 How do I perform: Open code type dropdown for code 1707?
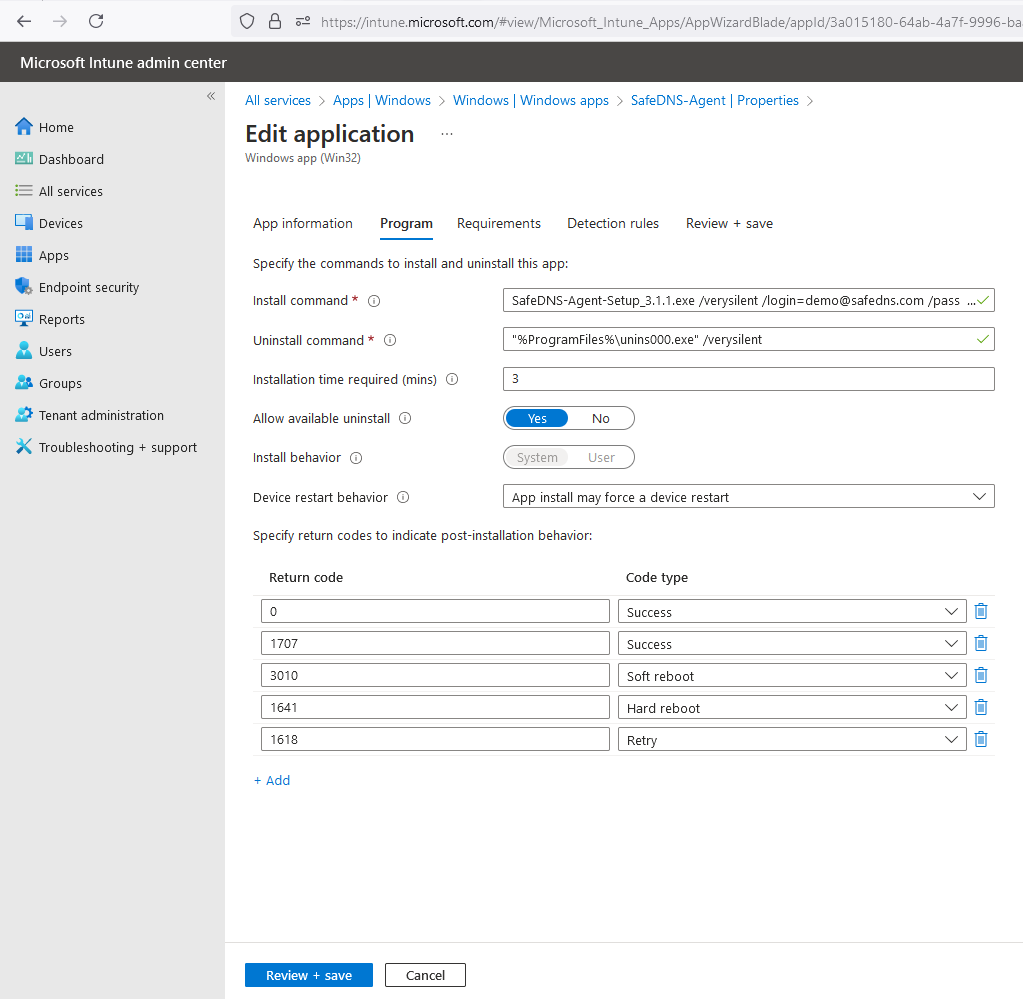tap(792, 643)
